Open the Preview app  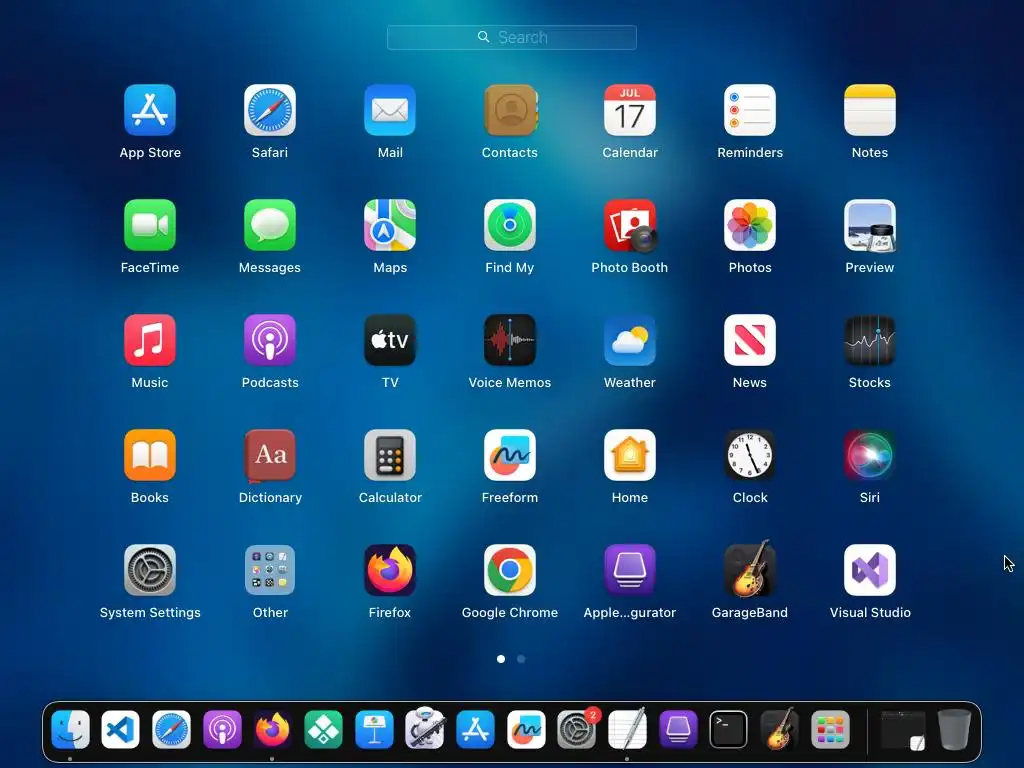pyautogui.click(x=870, y=225)
